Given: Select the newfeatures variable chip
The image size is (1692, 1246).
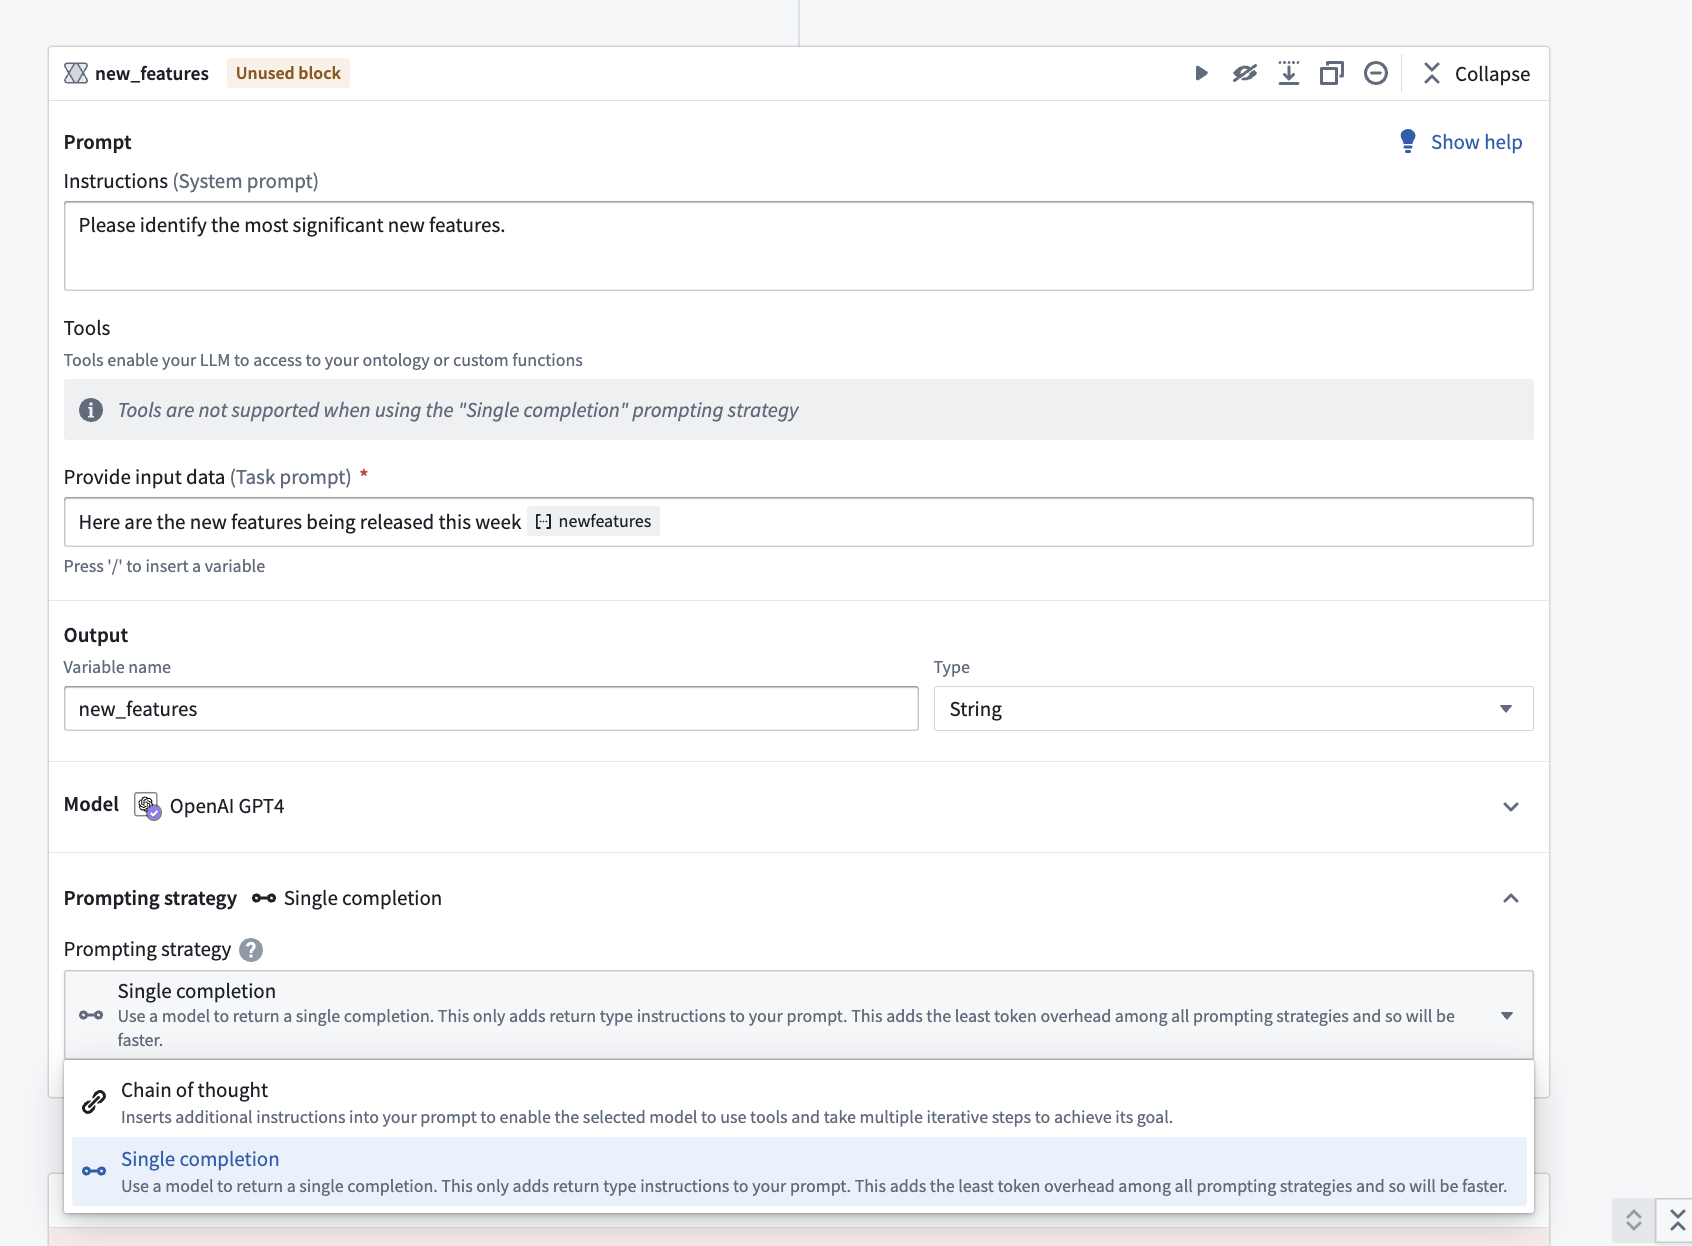Looking at the screenshot, I should [594, 521].
